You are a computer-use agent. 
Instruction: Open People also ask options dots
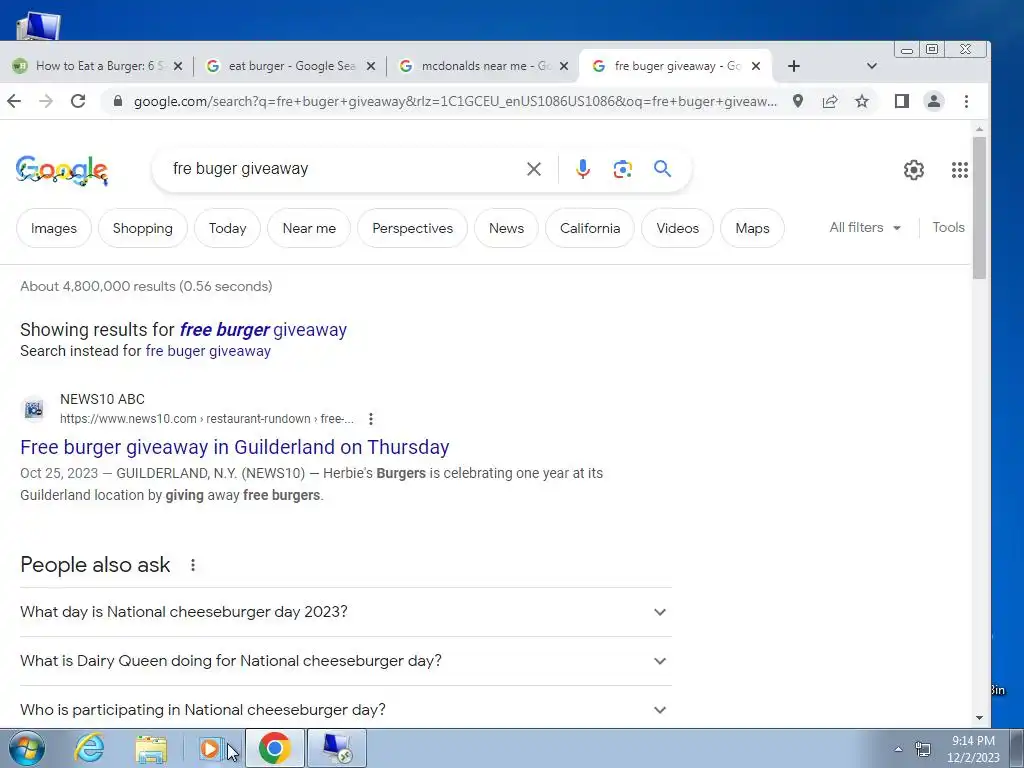193,565
